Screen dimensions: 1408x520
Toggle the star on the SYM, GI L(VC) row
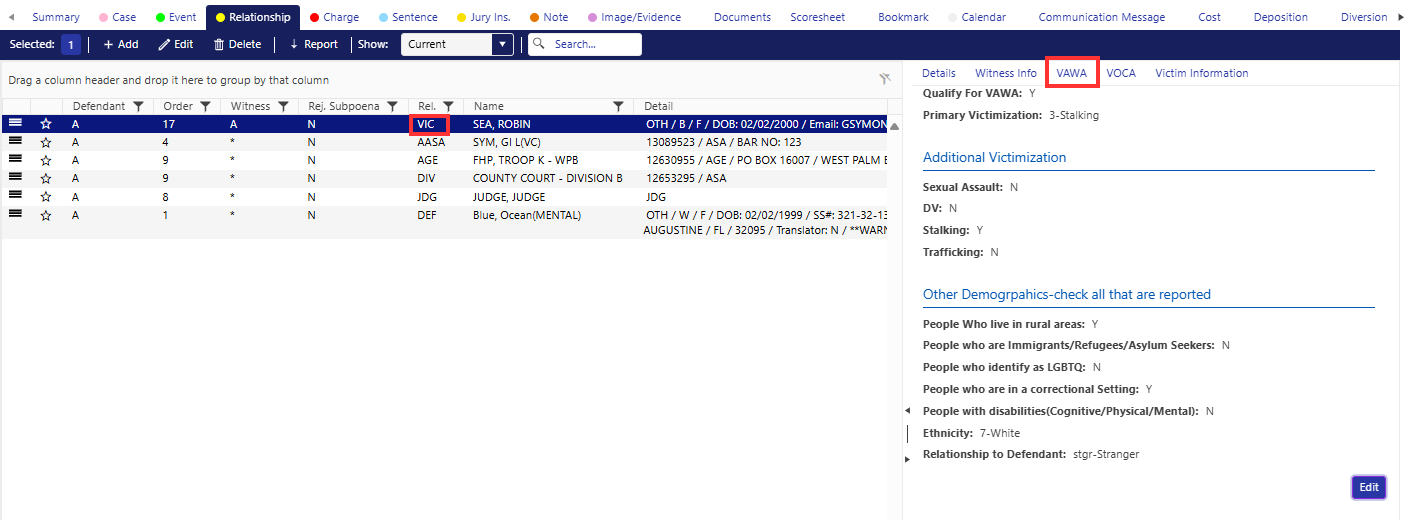pos(46,143)
